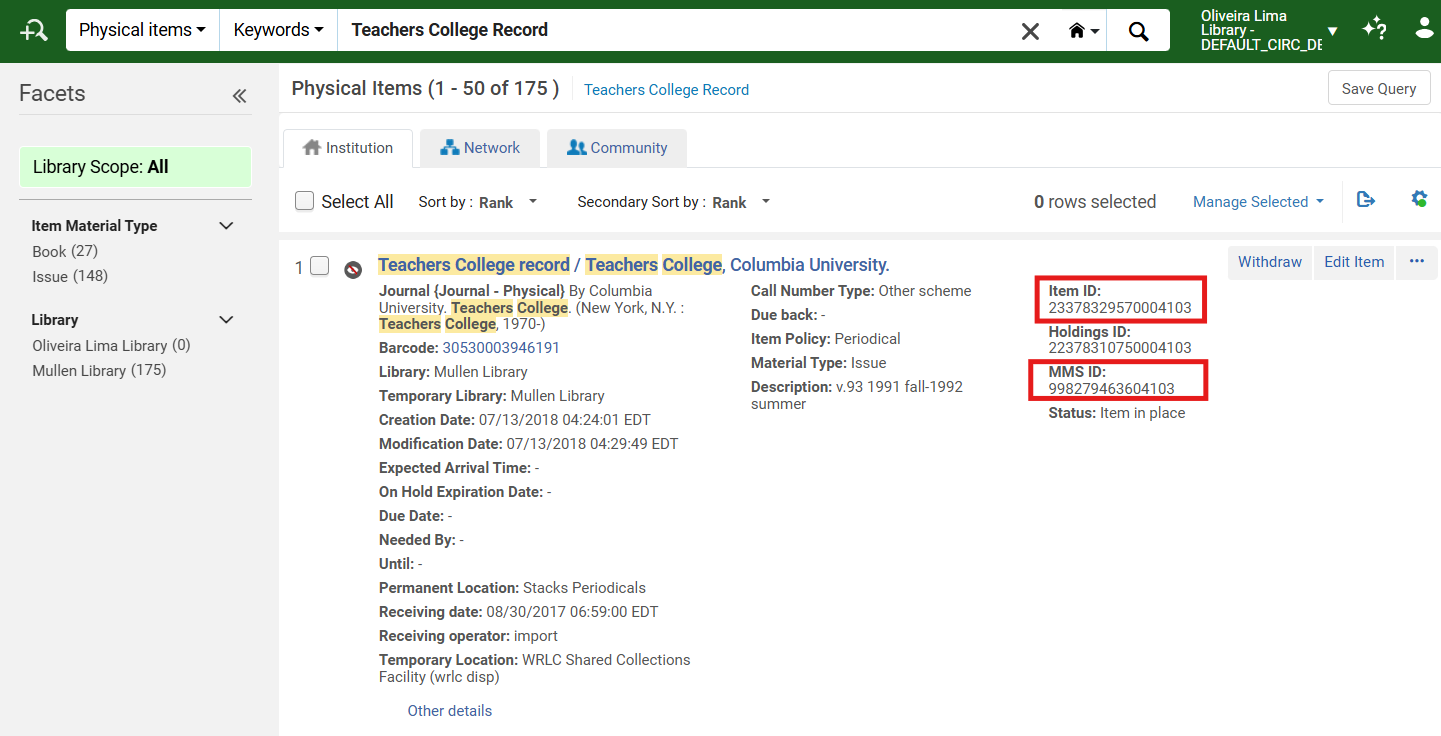Tick the checkbox for result row 1
This screenshot has height=736, width=1441.
319,266
